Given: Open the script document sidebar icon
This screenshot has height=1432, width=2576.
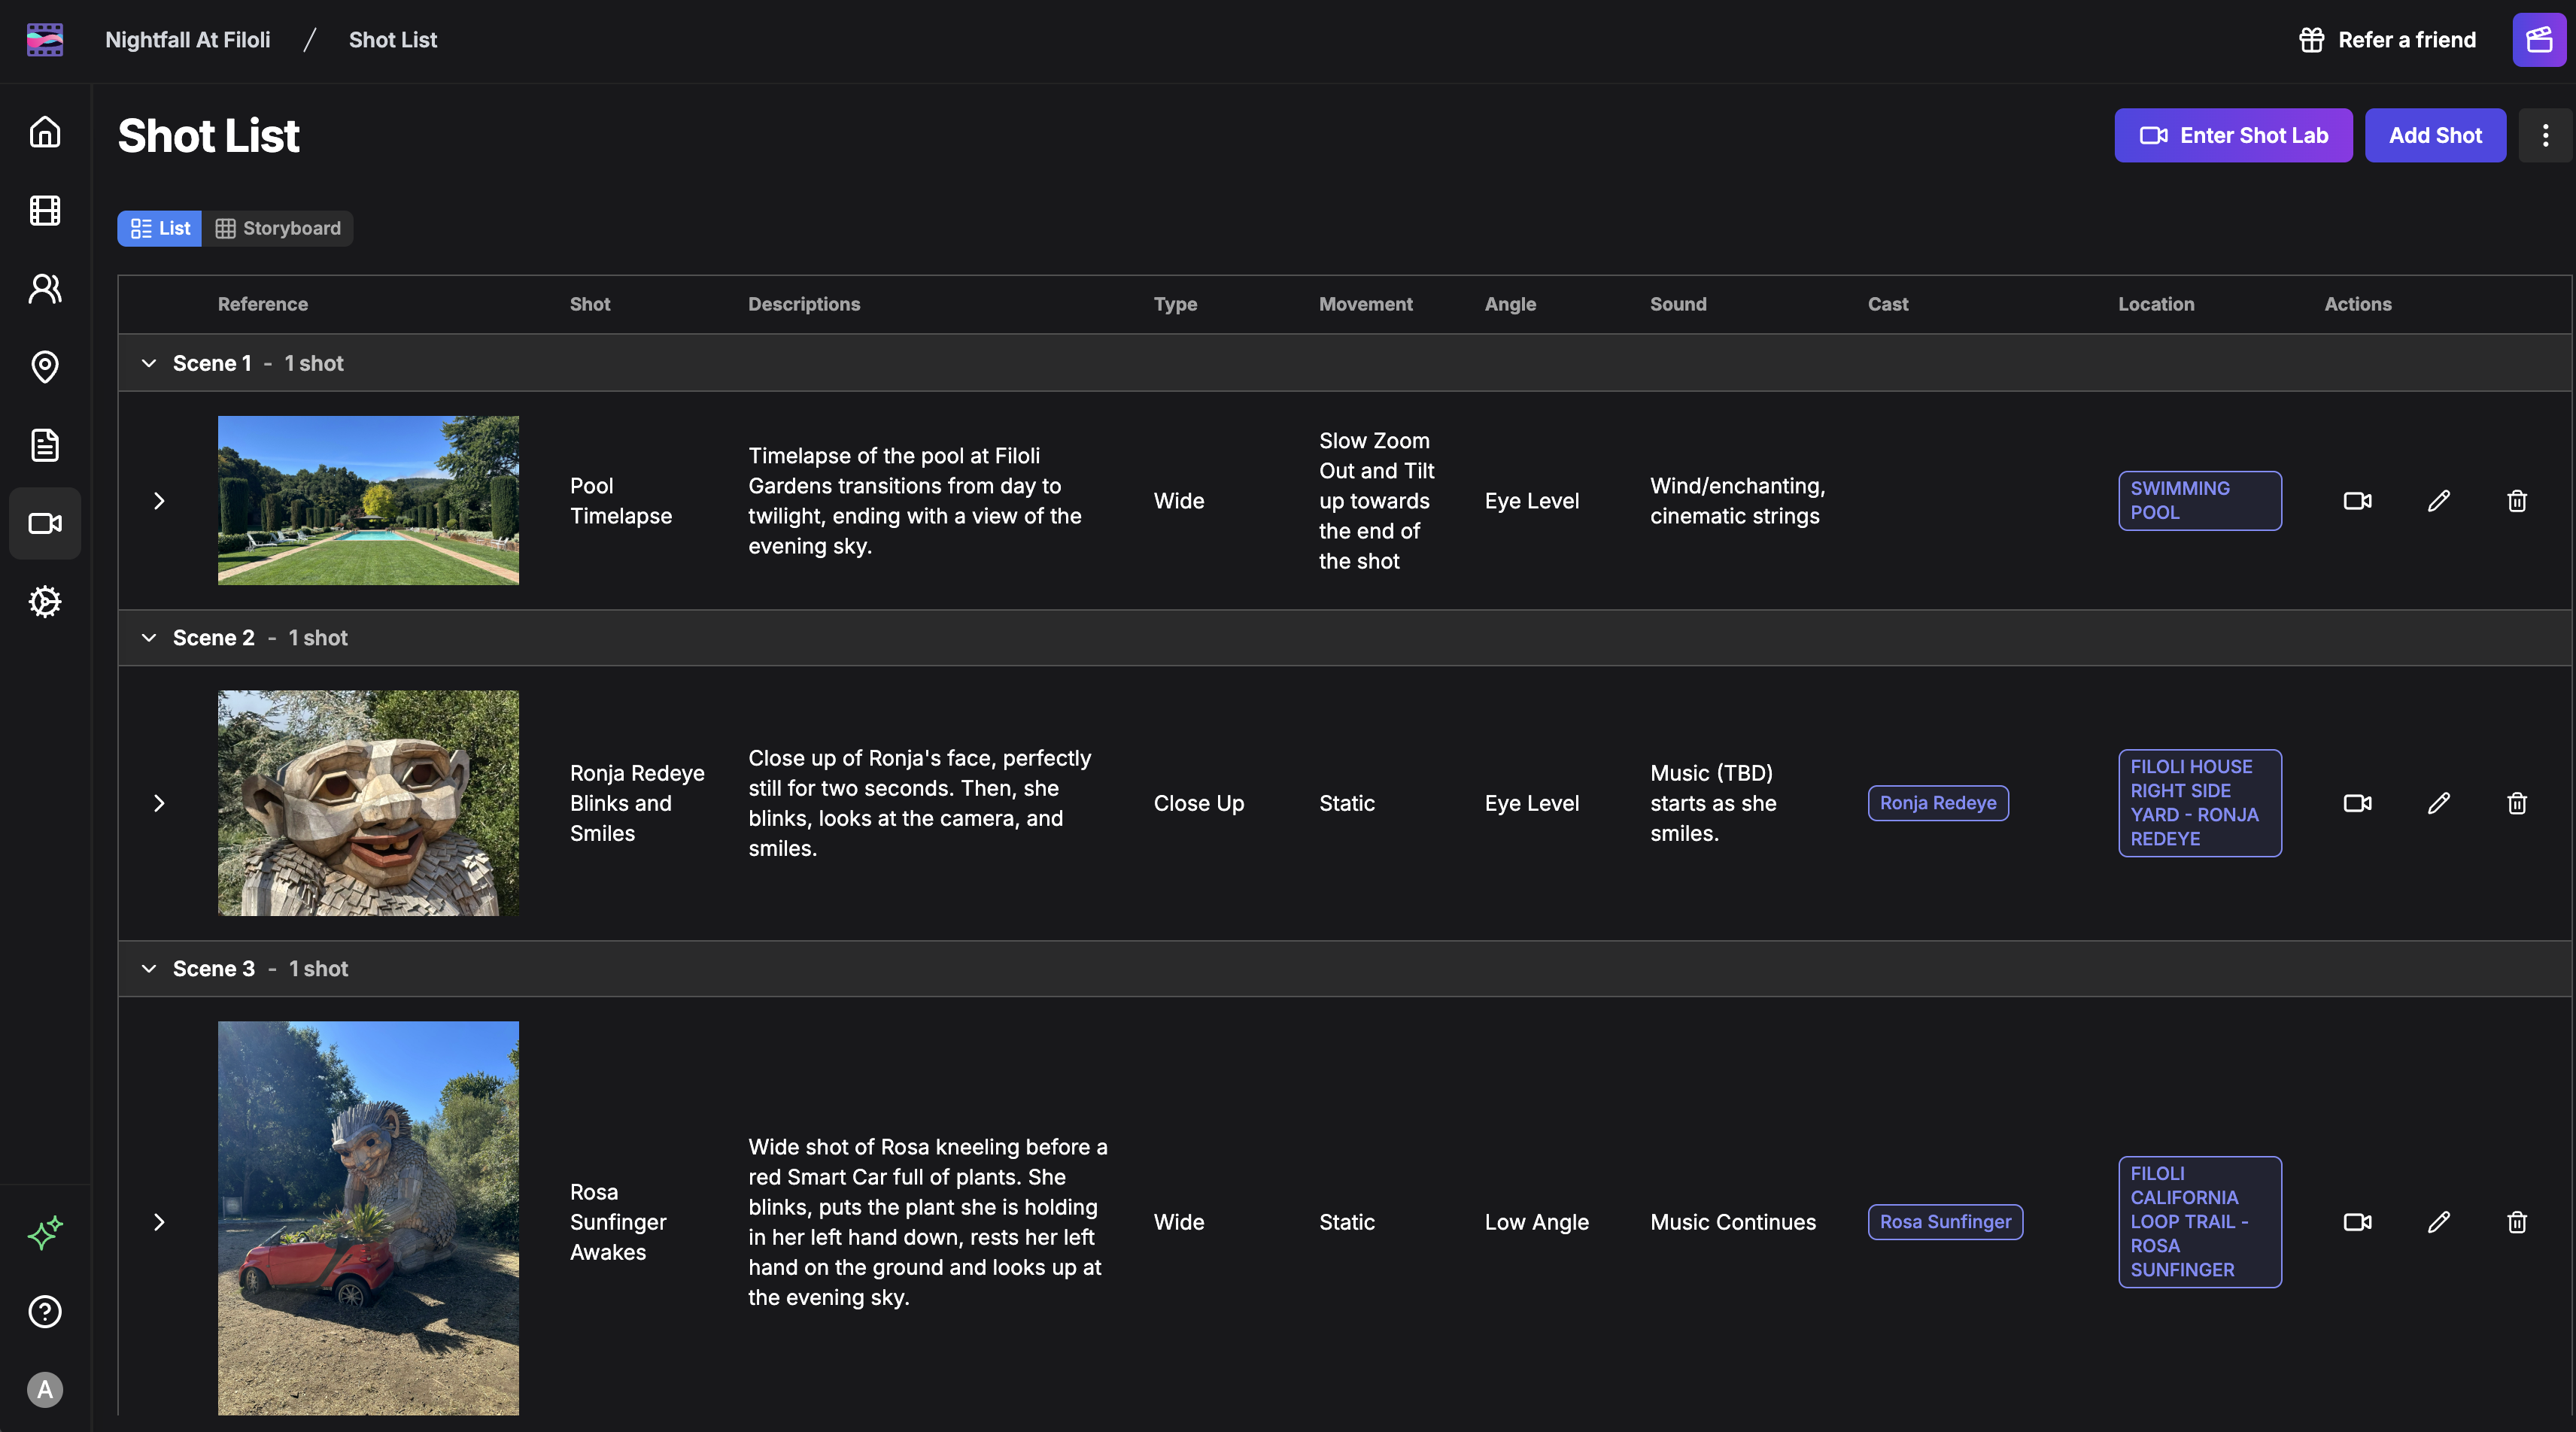Looking at the screenshot, I should click(x=45, y=445).
